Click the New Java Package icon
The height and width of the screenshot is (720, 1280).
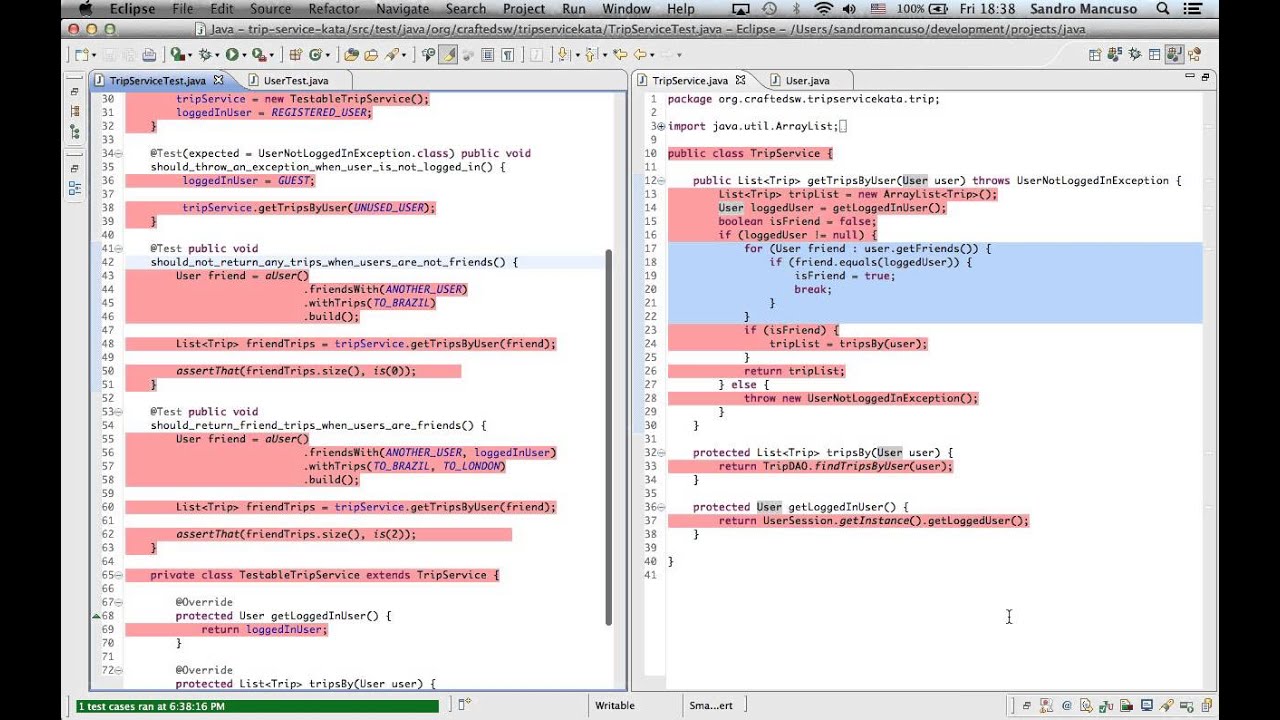[295, 55]
